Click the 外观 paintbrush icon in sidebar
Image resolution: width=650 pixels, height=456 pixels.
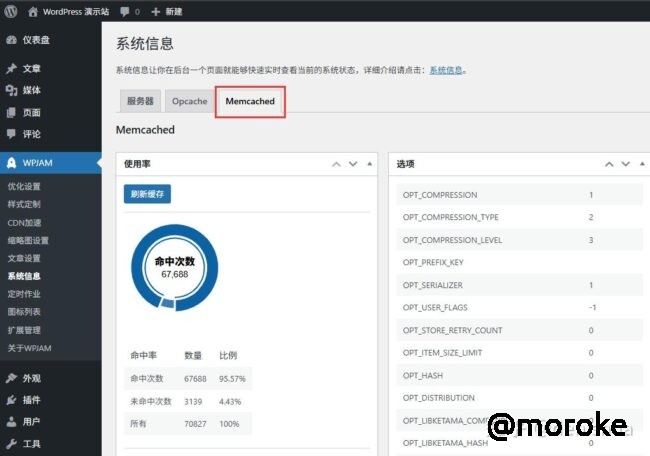click(x=12, y=378)
